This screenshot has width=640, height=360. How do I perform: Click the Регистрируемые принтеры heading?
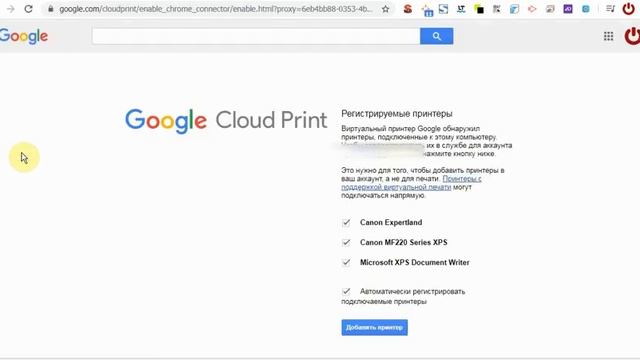point(397,113)
